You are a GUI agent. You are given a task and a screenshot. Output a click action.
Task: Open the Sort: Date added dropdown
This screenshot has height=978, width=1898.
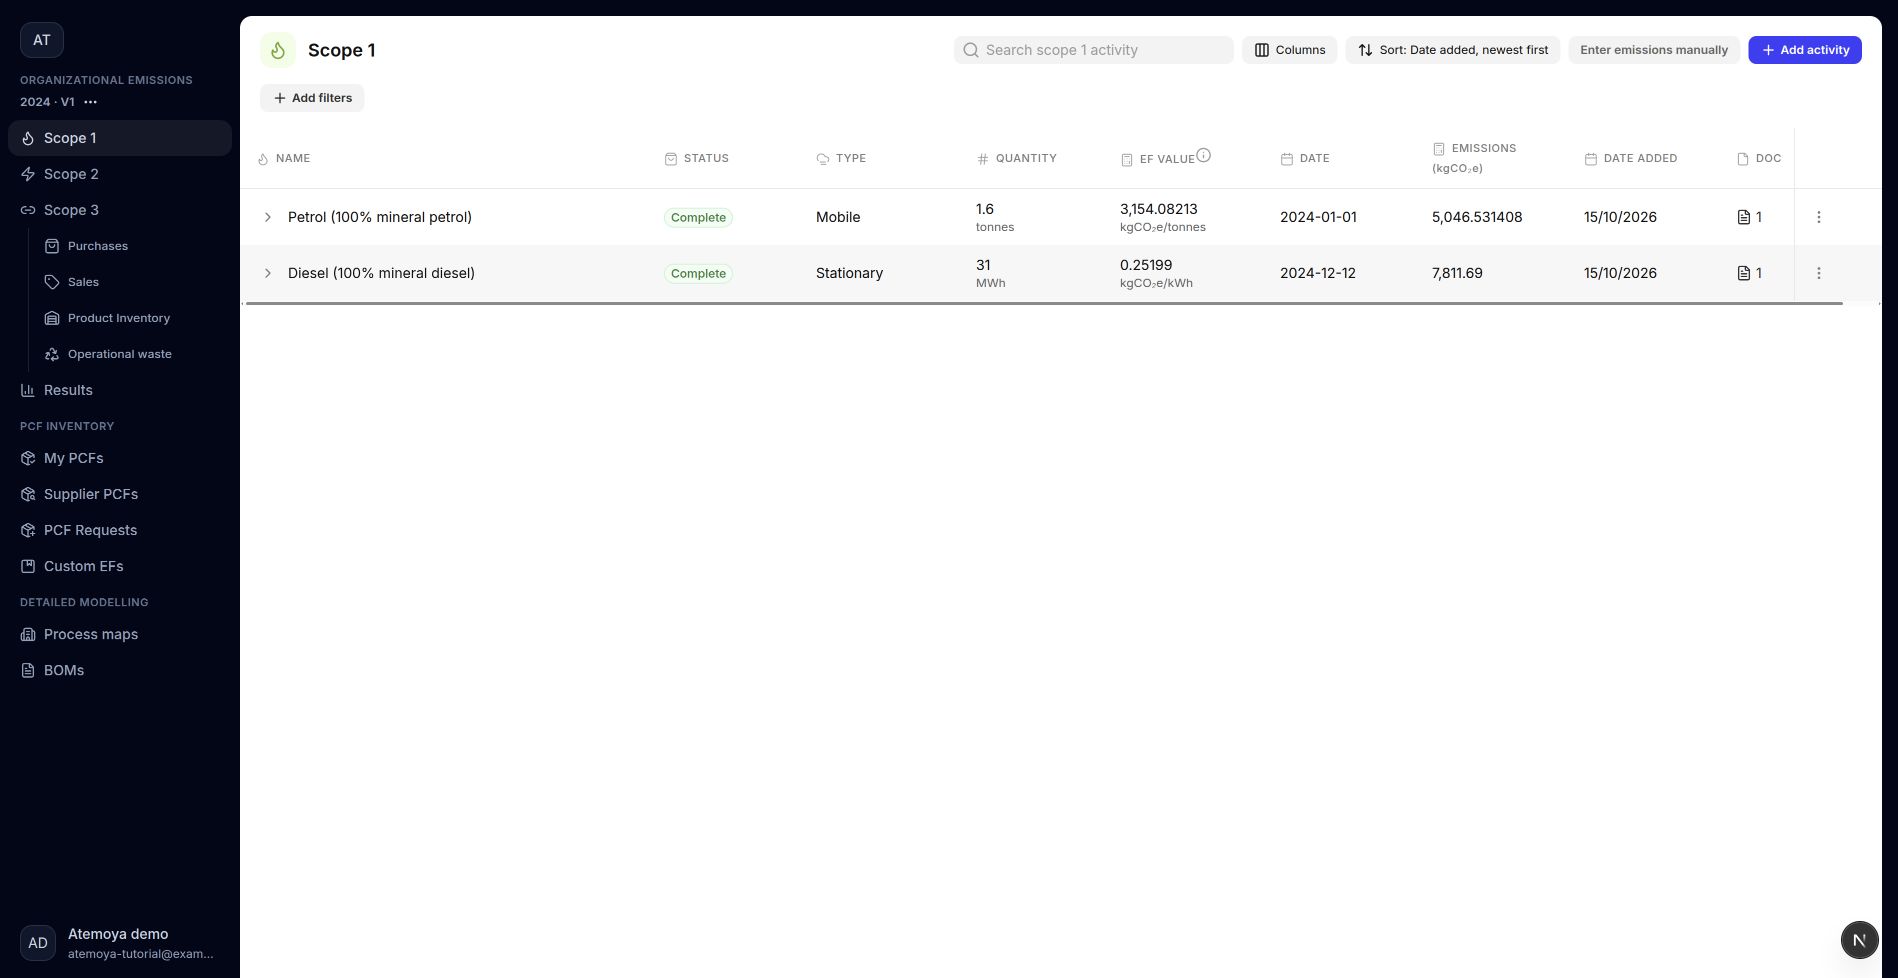pos(1452,50)
